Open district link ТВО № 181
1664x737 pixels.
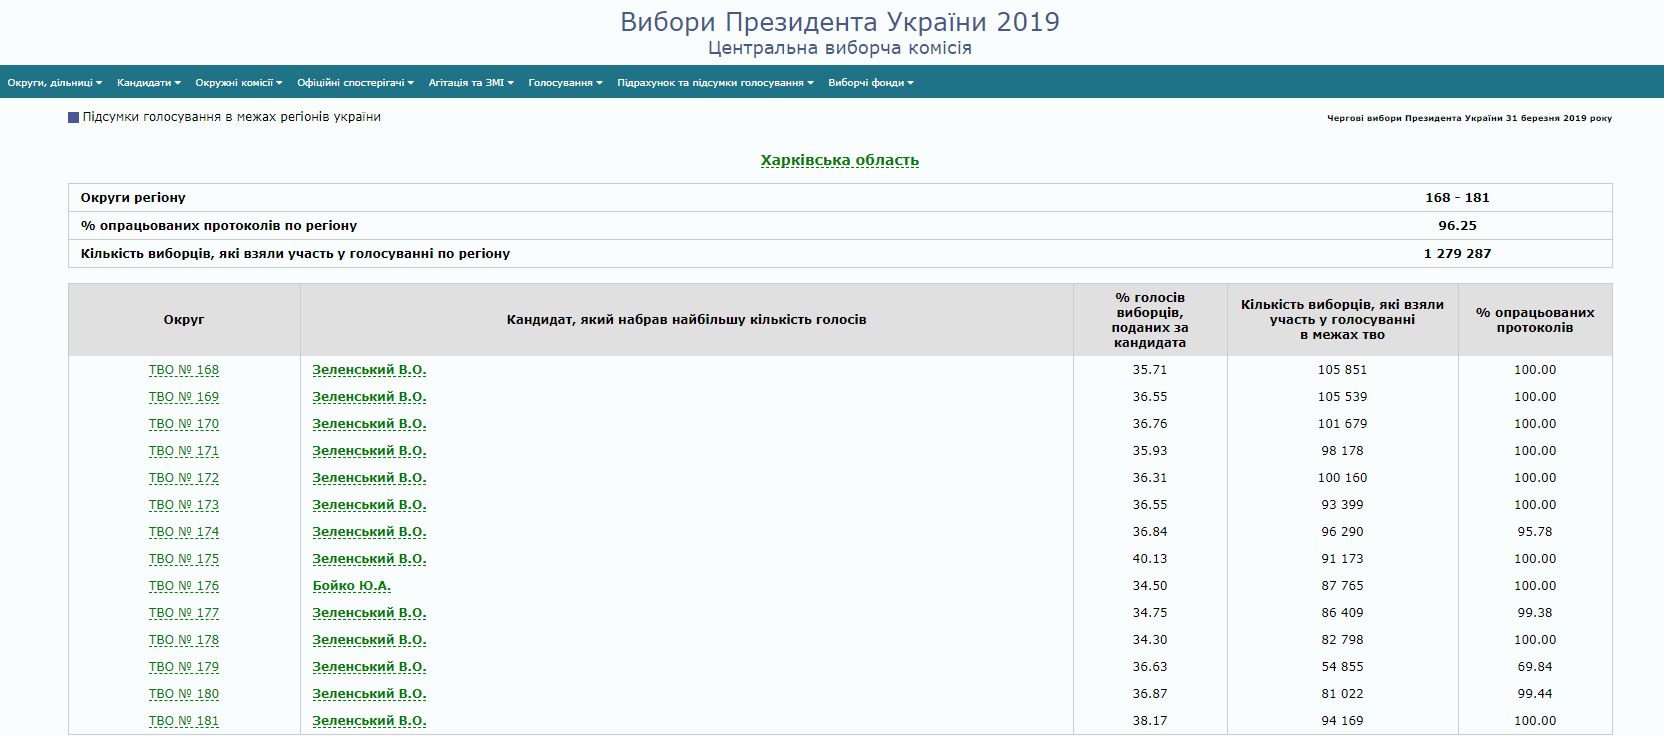click(184, 721)
